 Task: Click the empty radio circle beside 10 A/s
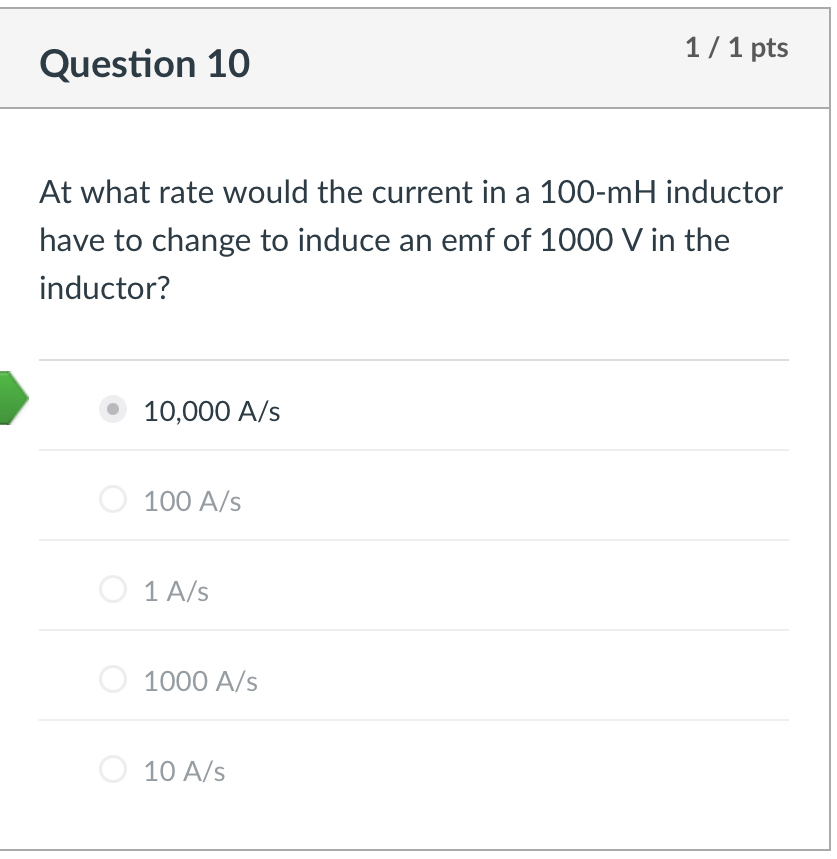coord(112,770)
